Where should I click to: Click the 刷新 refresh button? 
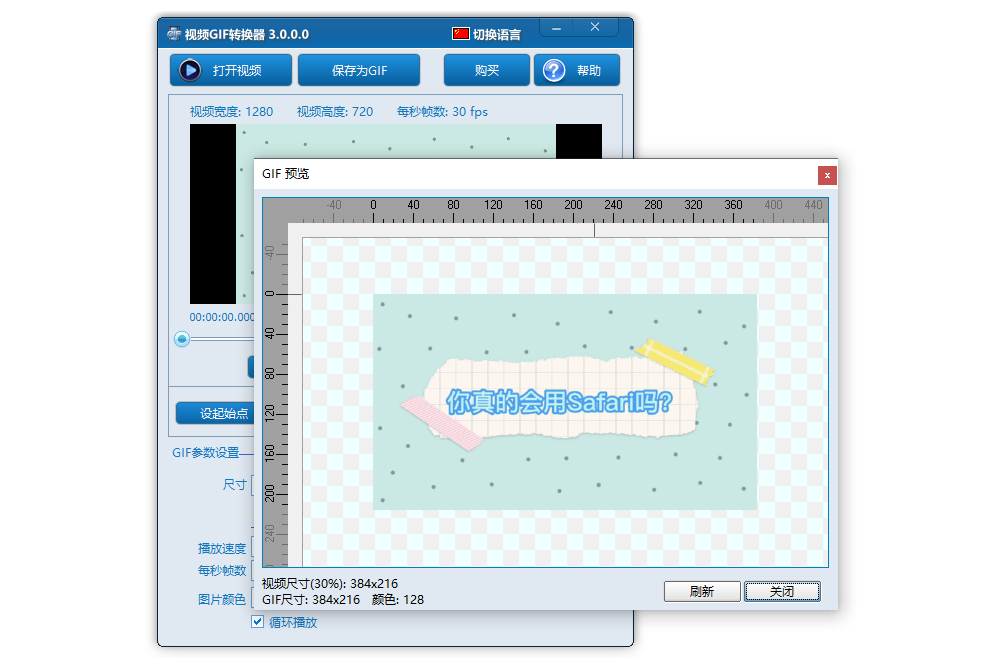pyautogui.click(x=702, y=591)
